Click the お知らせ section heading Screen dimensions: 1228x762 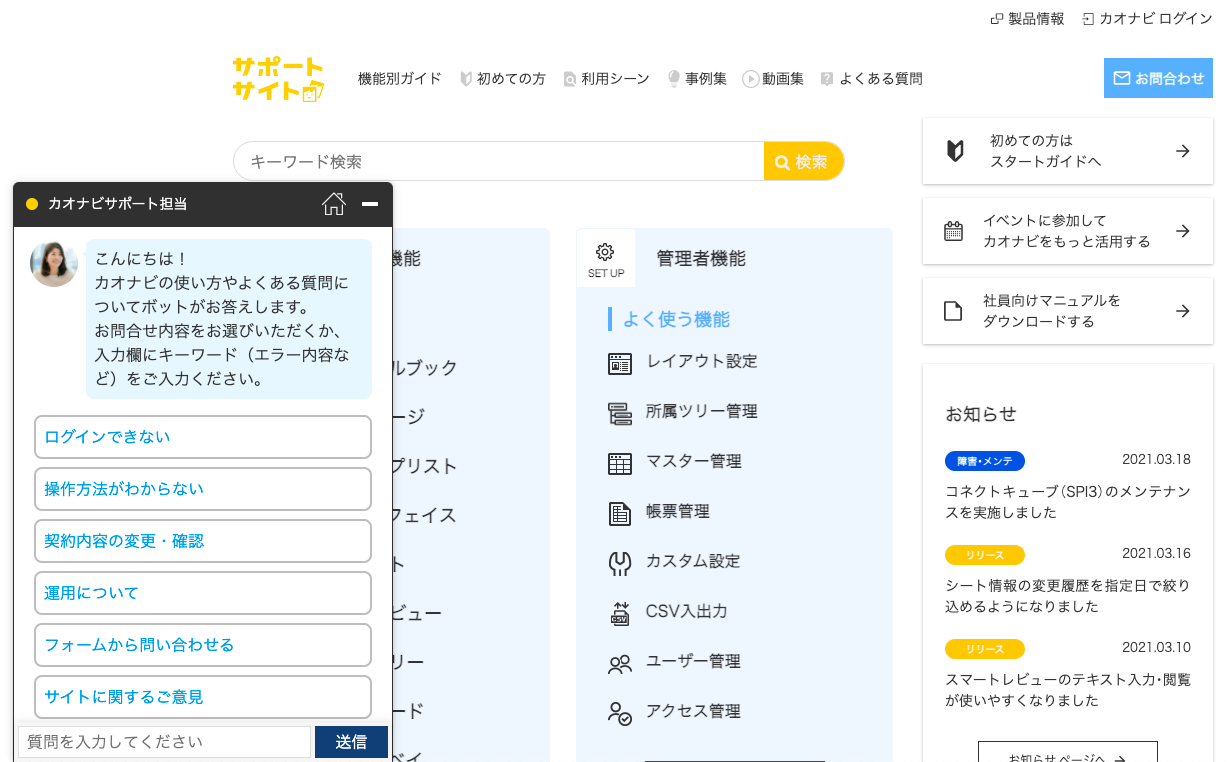tap(981, 414)
